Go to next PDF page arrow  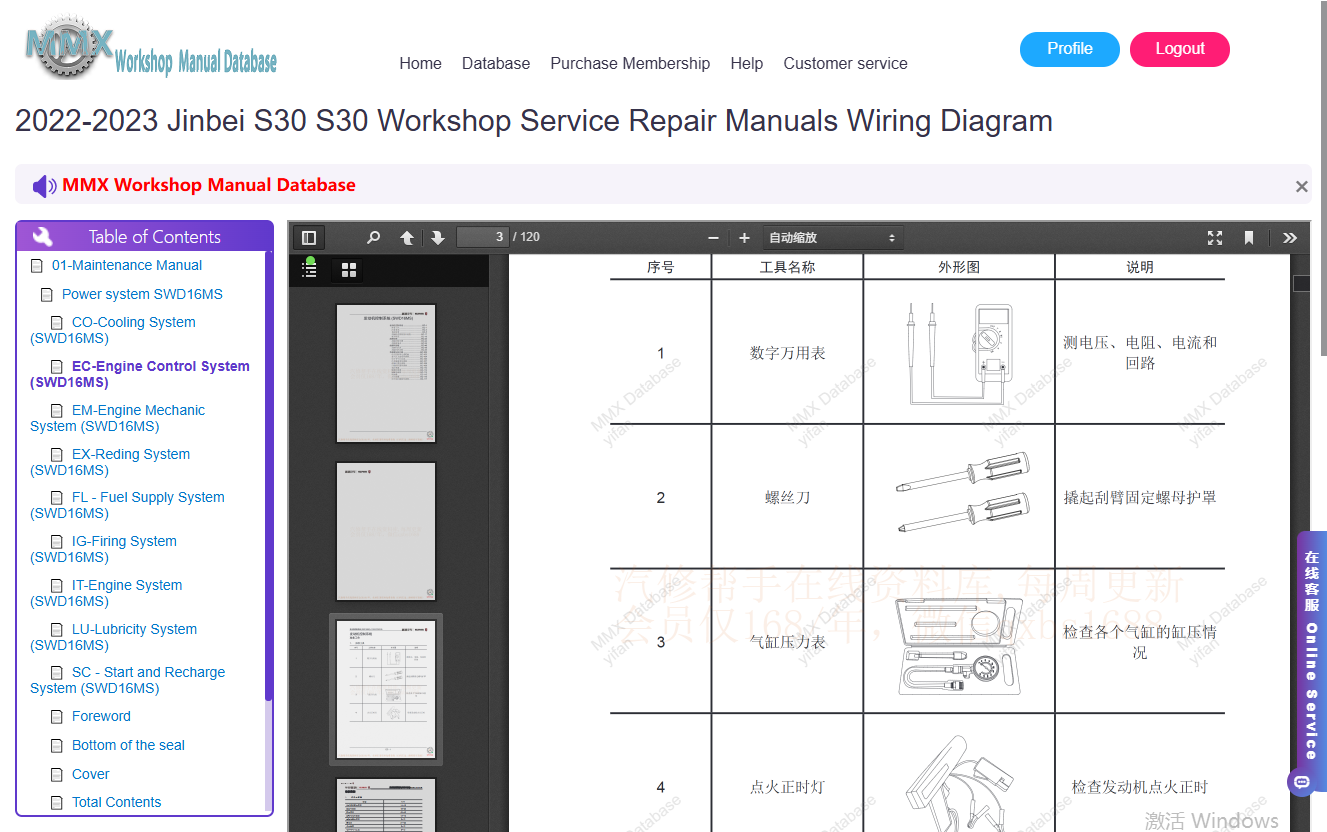[x=438, y=238]
